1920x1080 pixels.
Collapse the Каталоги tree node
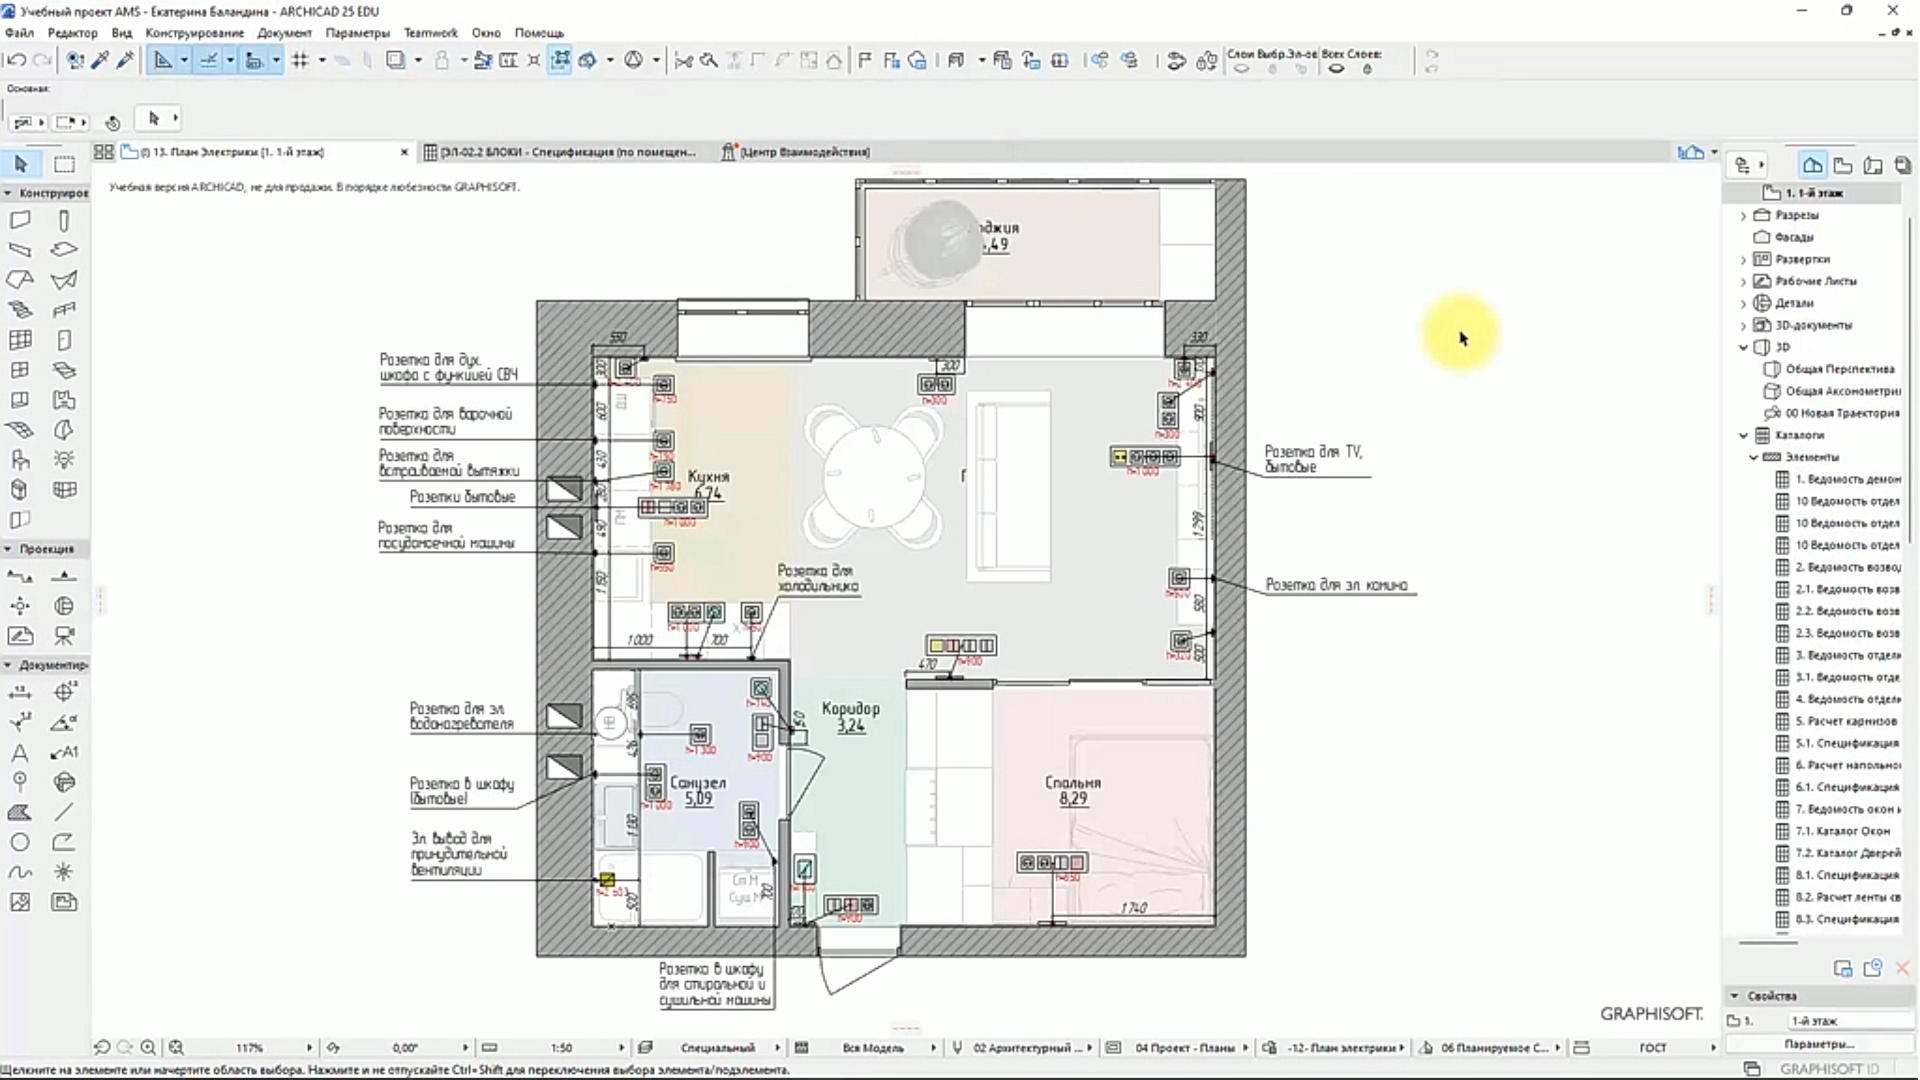click(x=1744, y=435)
